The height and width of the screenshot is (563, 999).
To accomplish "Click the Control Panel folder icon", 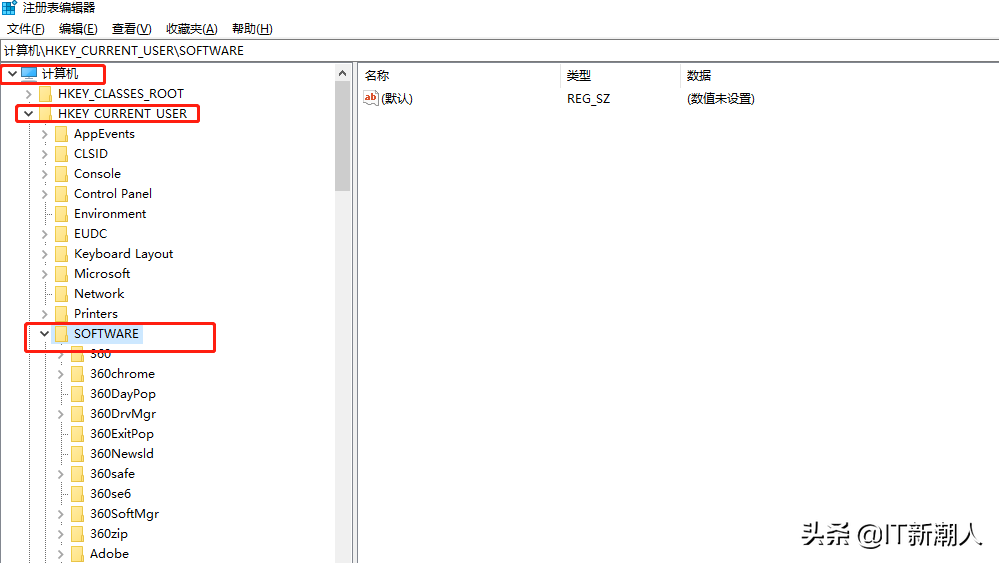I will (x=61, y=194).
